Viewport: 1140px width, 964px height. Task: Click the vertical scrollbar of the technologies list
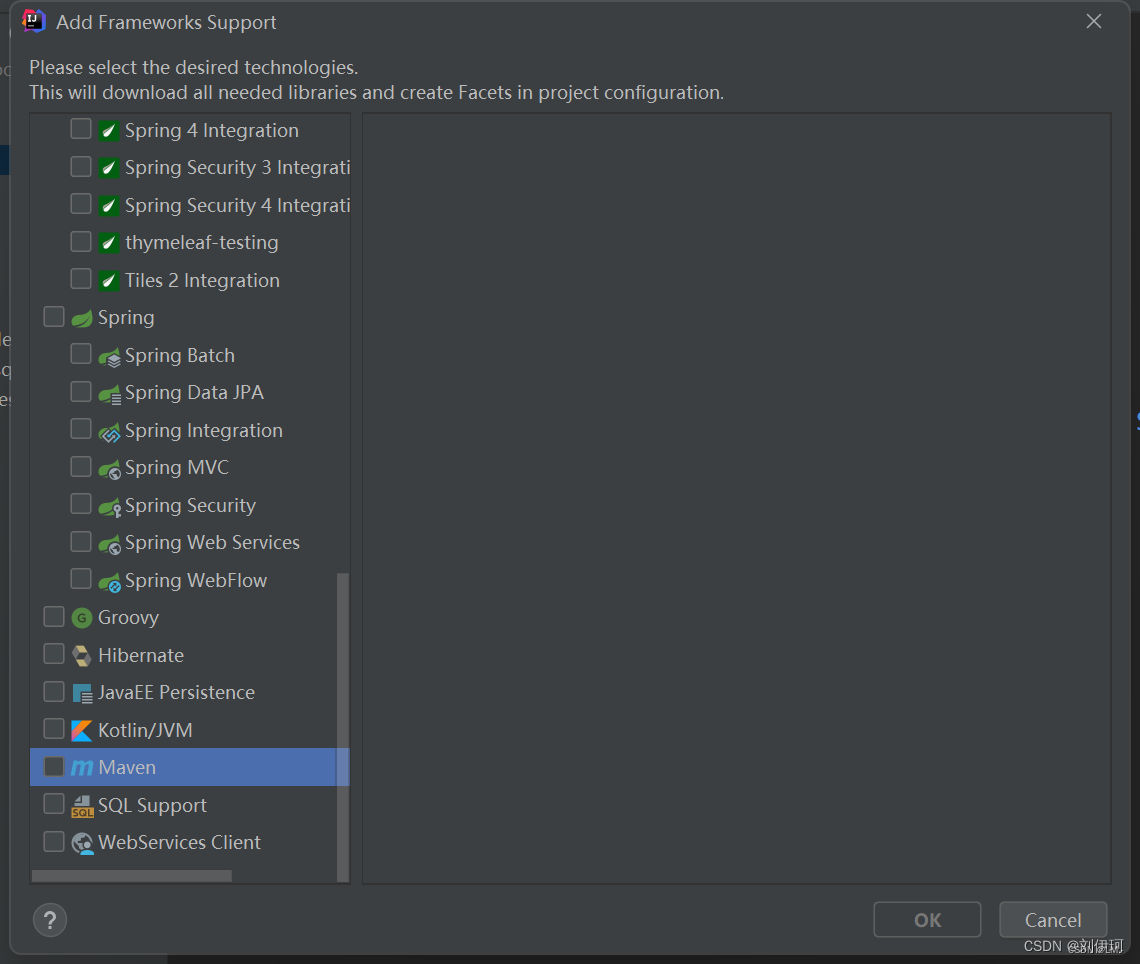pyautogui.click(x=343, y=727)
